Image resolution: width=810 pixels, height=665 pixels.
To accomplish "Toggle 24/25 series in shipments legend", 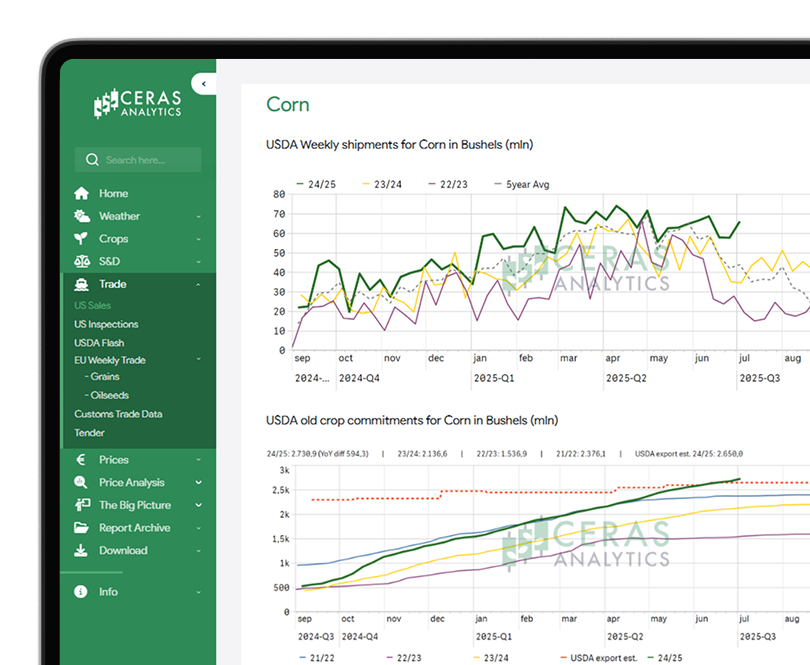I will coord(316,184).
